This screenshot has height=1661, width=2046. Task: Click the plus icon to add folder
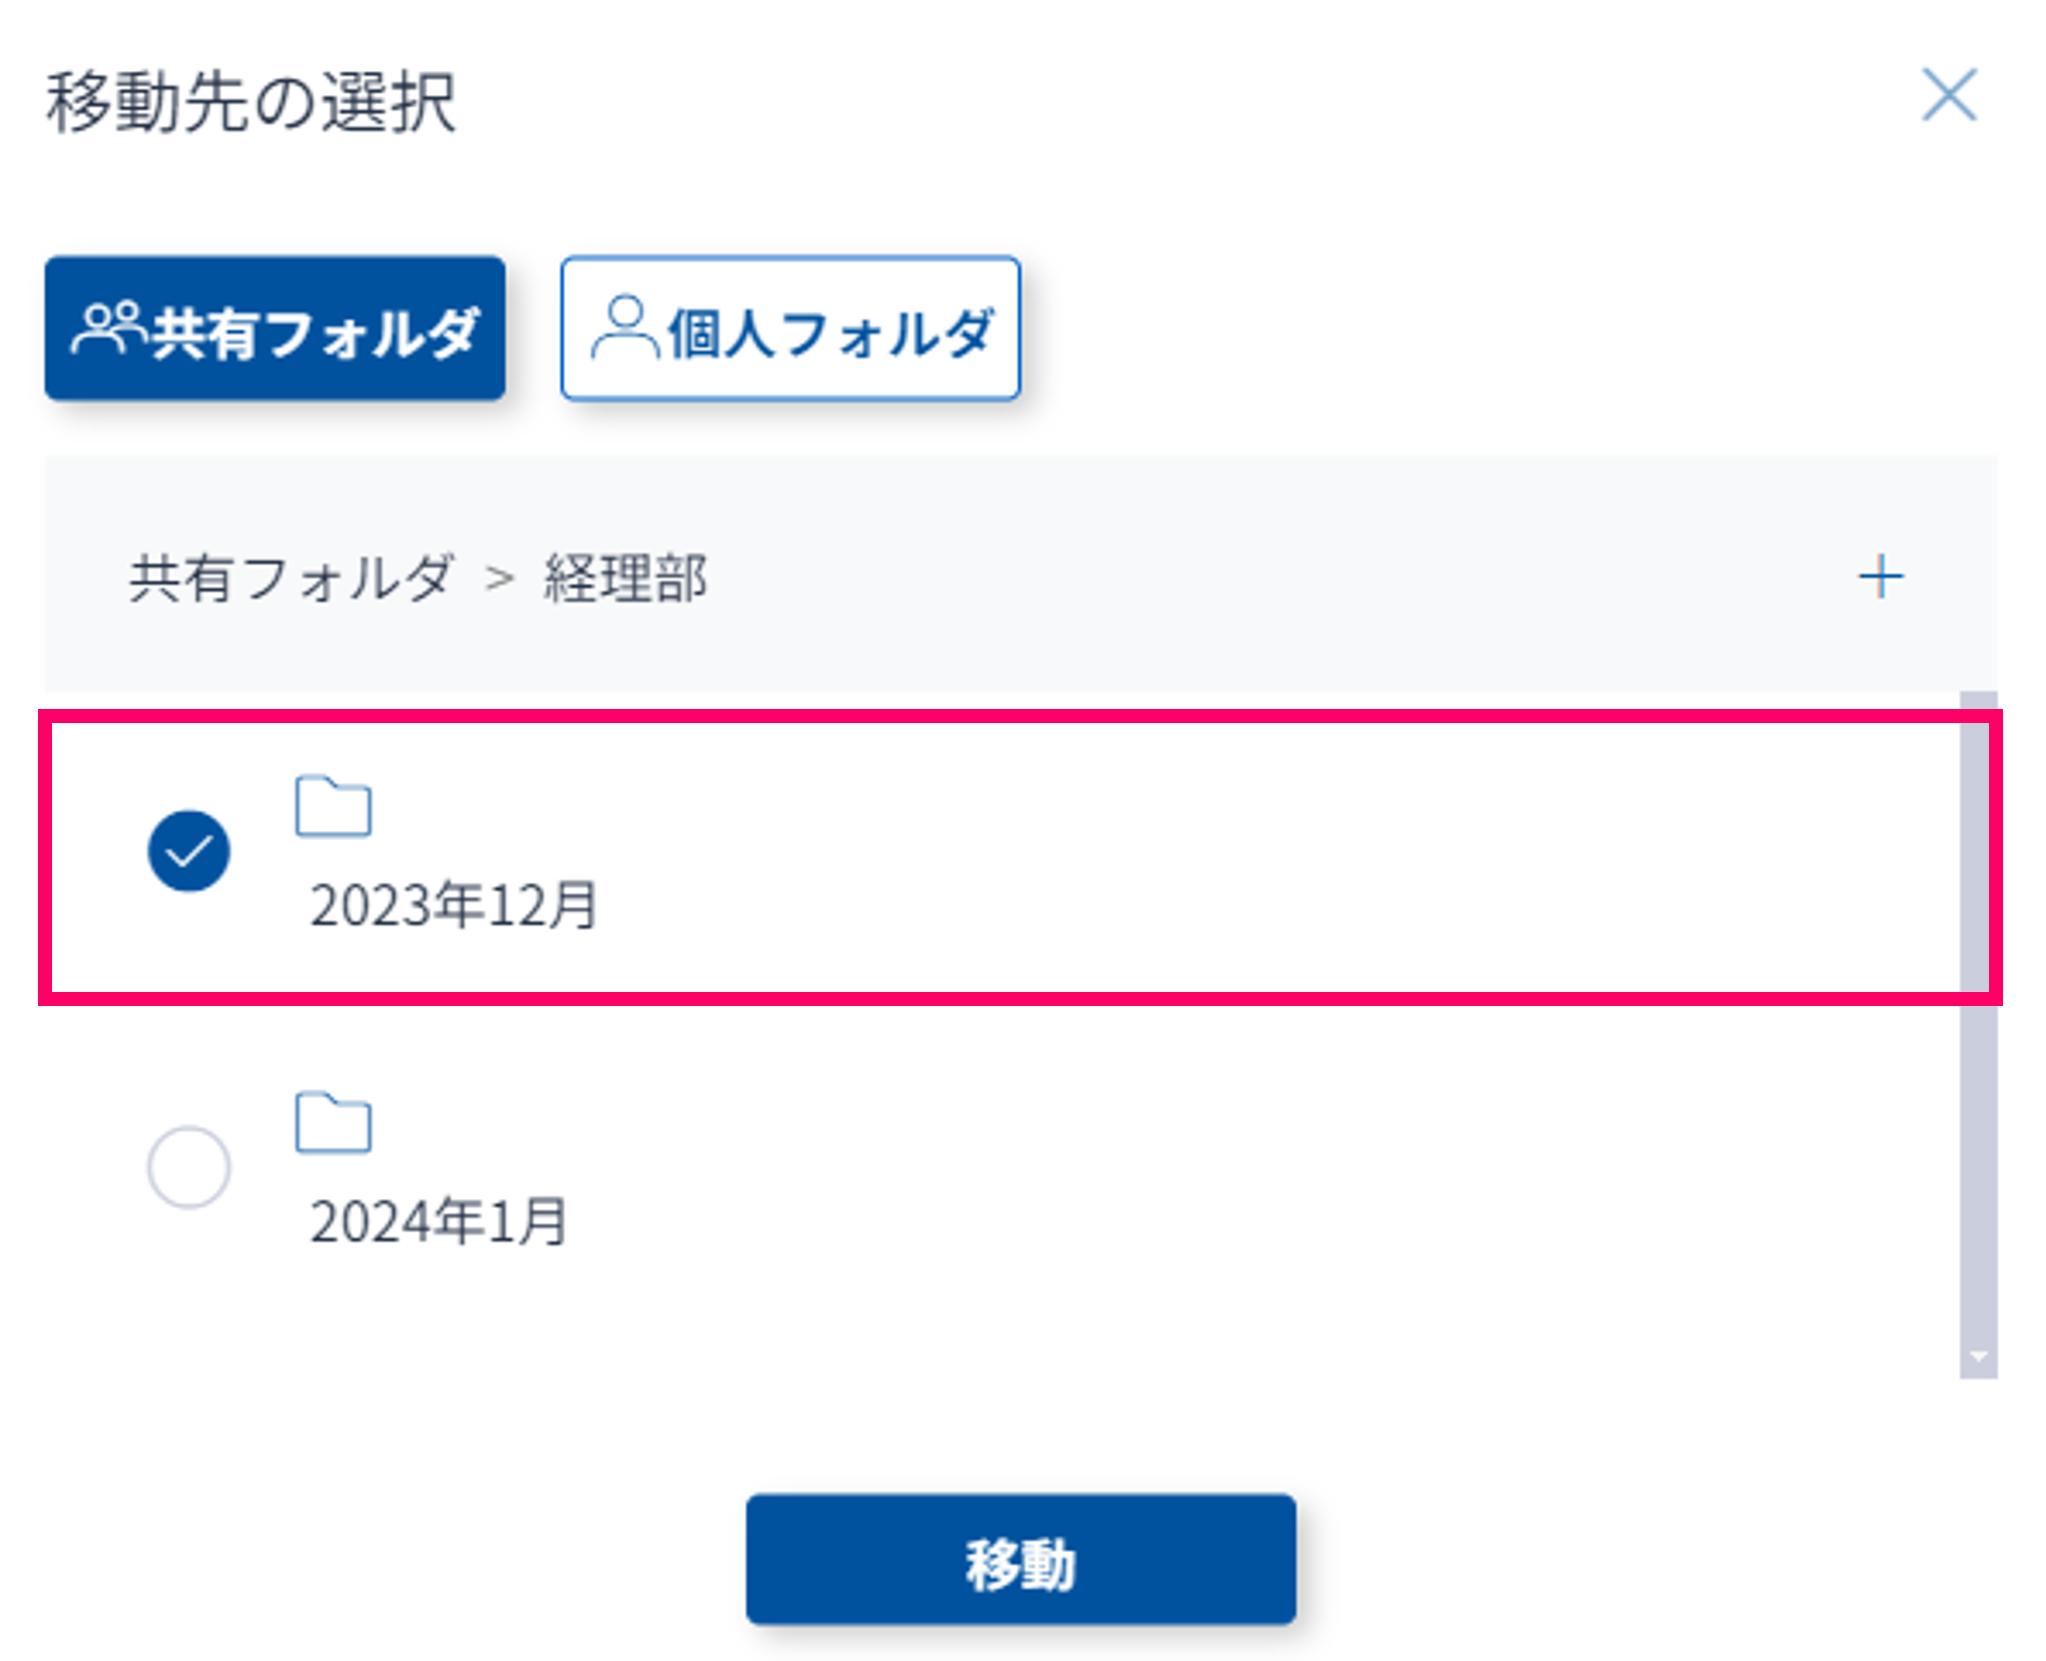tap(1880, 577)
